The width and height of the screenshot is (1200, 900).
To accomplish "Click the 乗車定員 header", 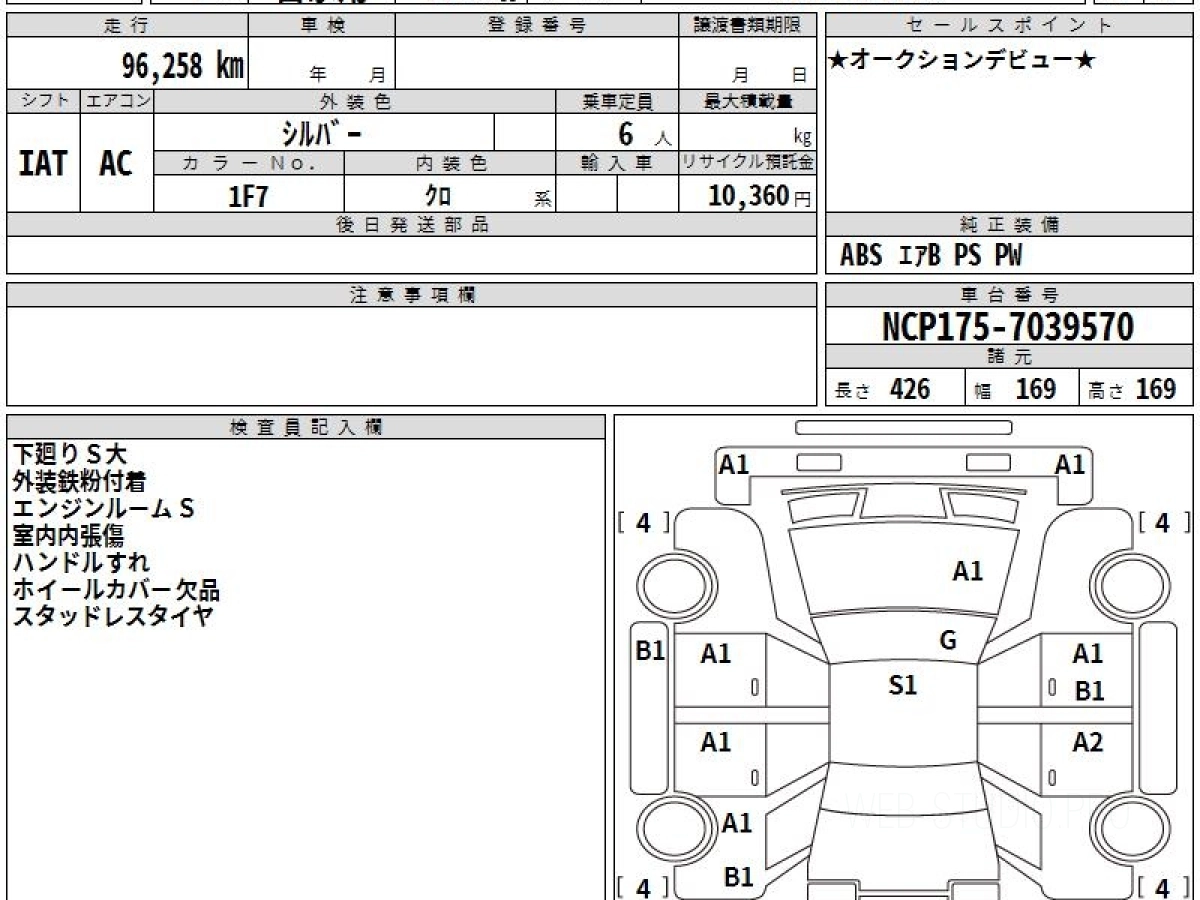I will pos(617,101).
